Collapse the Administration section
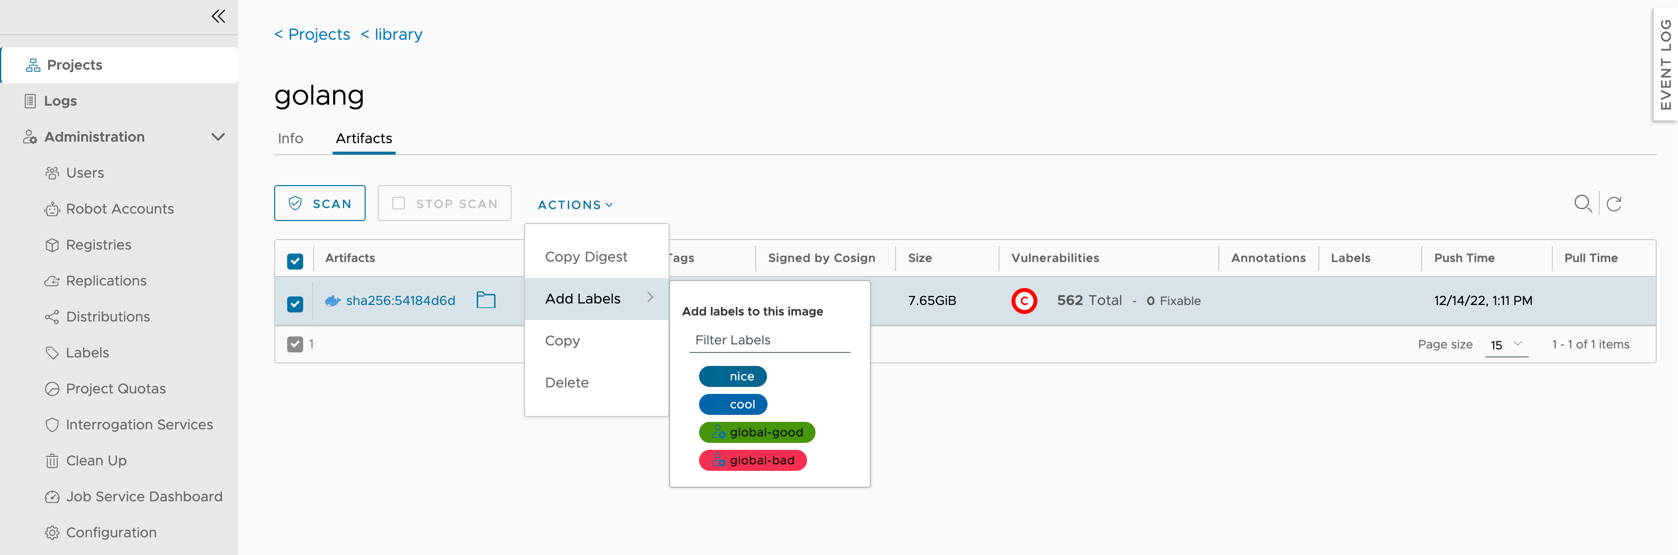The width and height of the screenshot is (1678, 555). click(x=218, y=137)
